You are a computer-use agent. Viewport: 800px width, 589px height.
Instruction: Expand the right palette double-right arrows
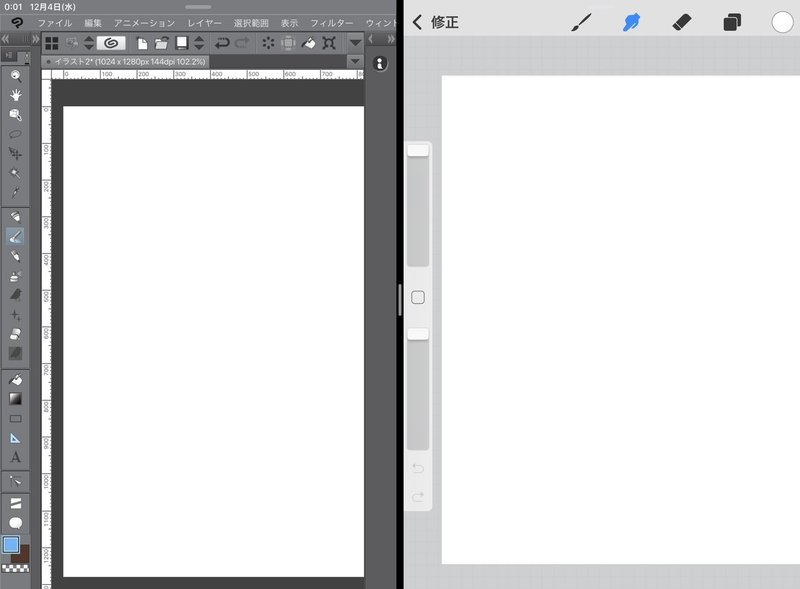point(391,39)
